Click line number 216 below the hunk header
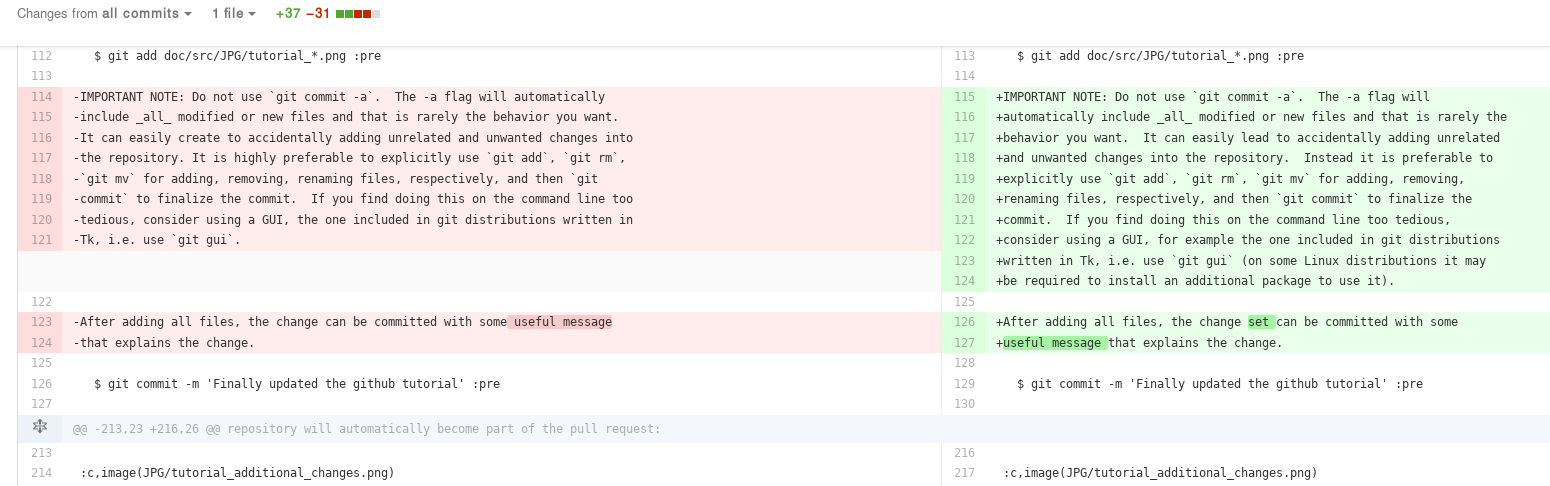The image size is (1550, 486). [964, 453]
